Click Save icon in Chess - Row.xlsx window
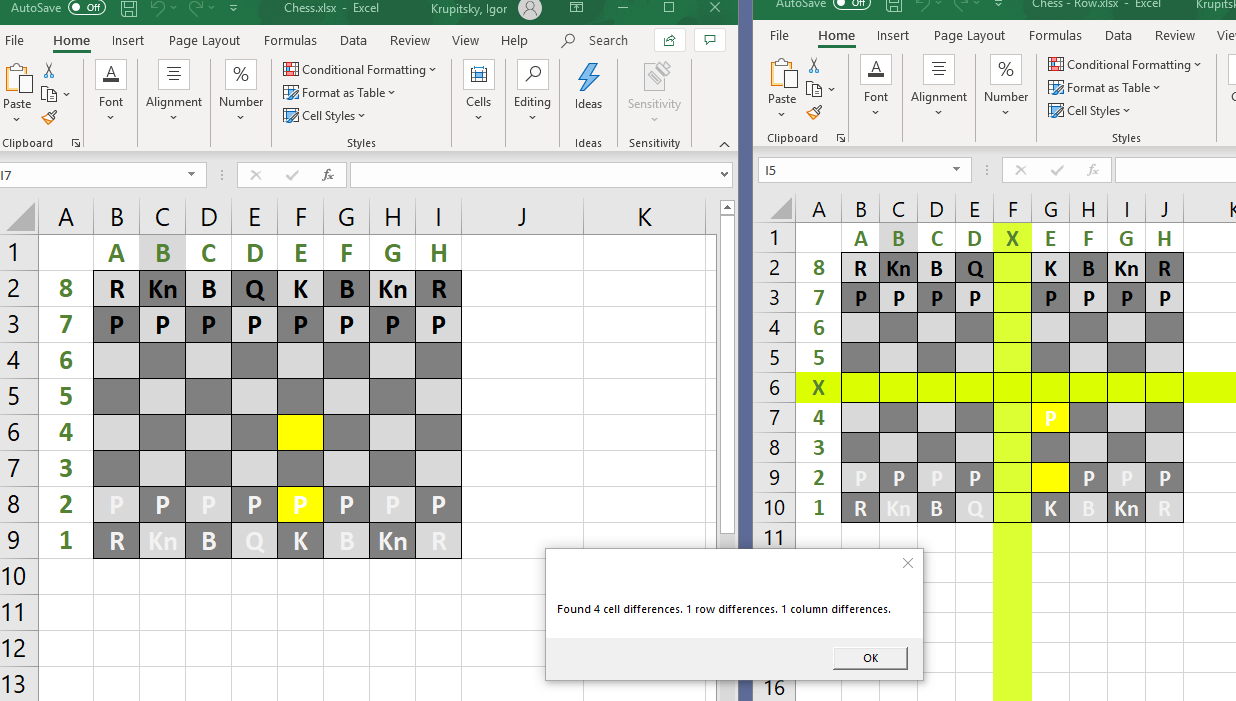 pos(893,4)
